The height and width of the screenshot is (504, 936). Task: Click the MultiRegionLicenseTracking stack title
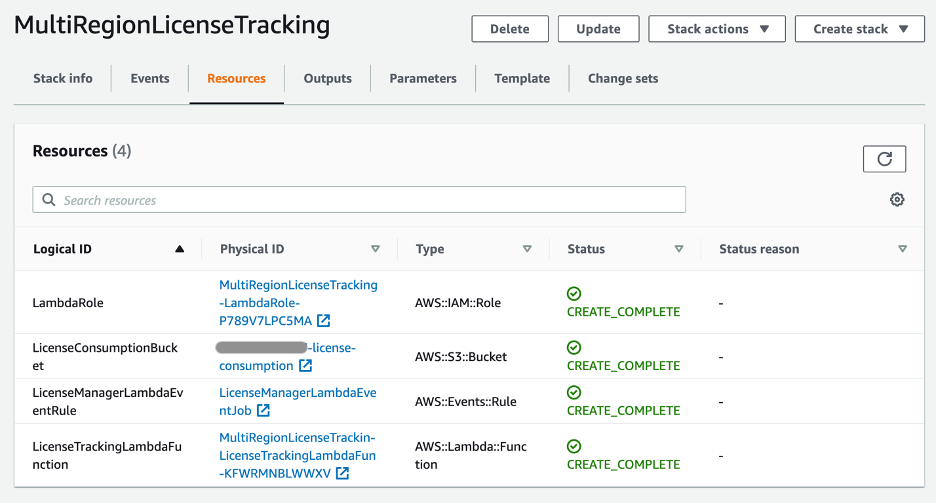click(172, 26)
